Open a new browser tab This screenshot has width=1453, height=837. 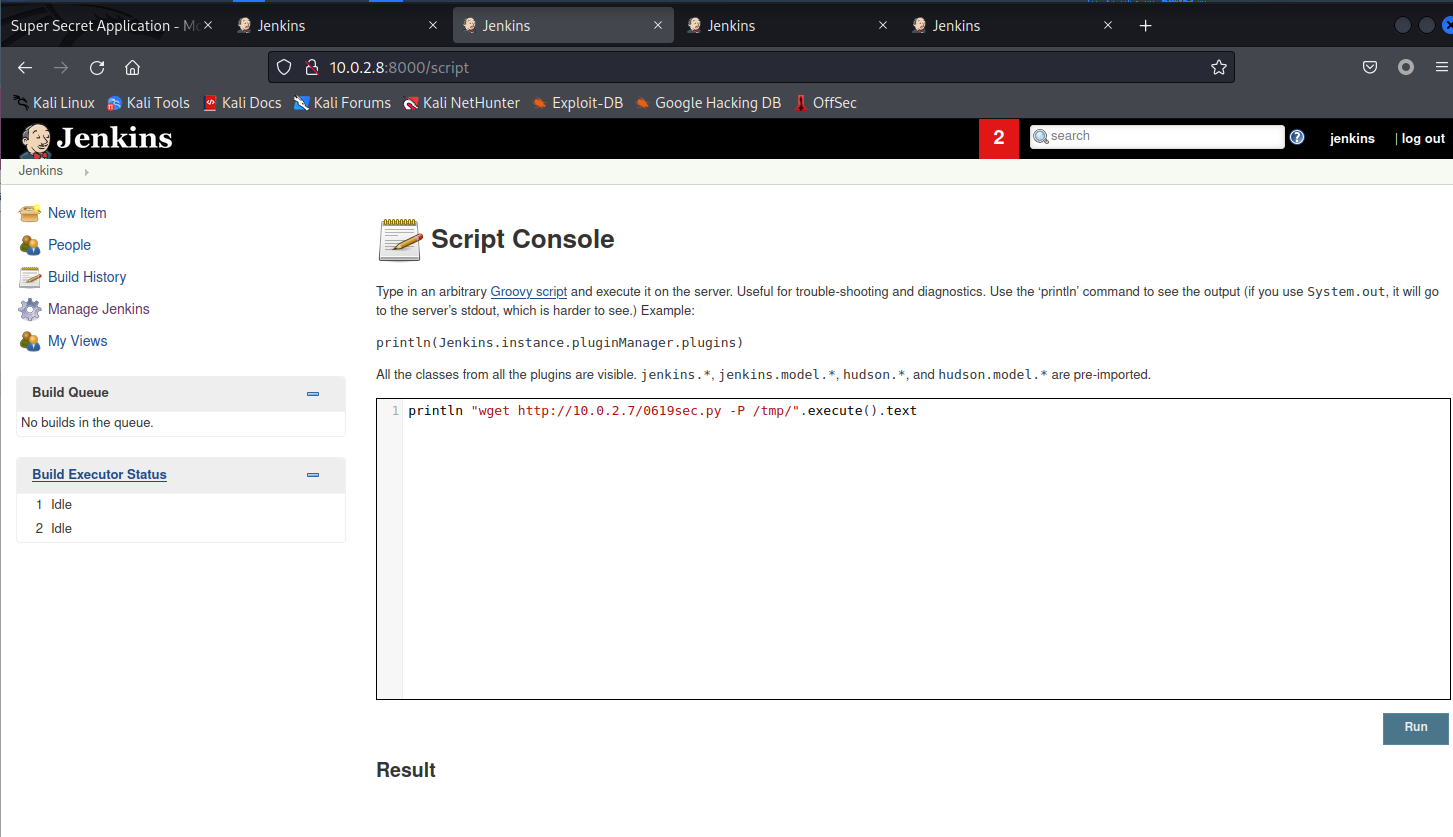[x=1146, y=26]
